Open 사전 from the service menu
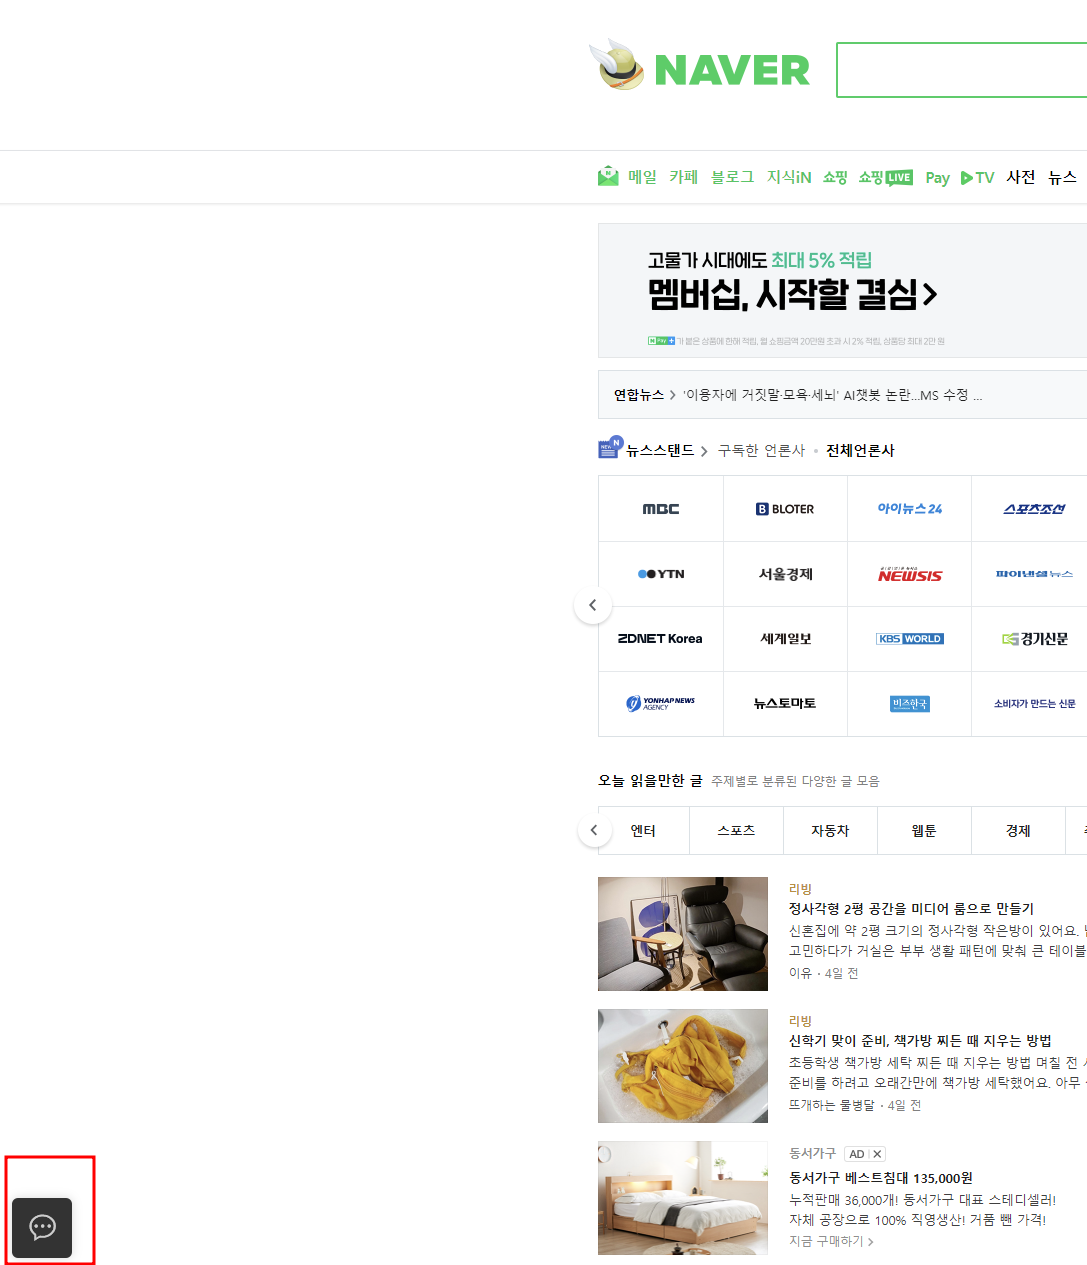 point(1020,177)
